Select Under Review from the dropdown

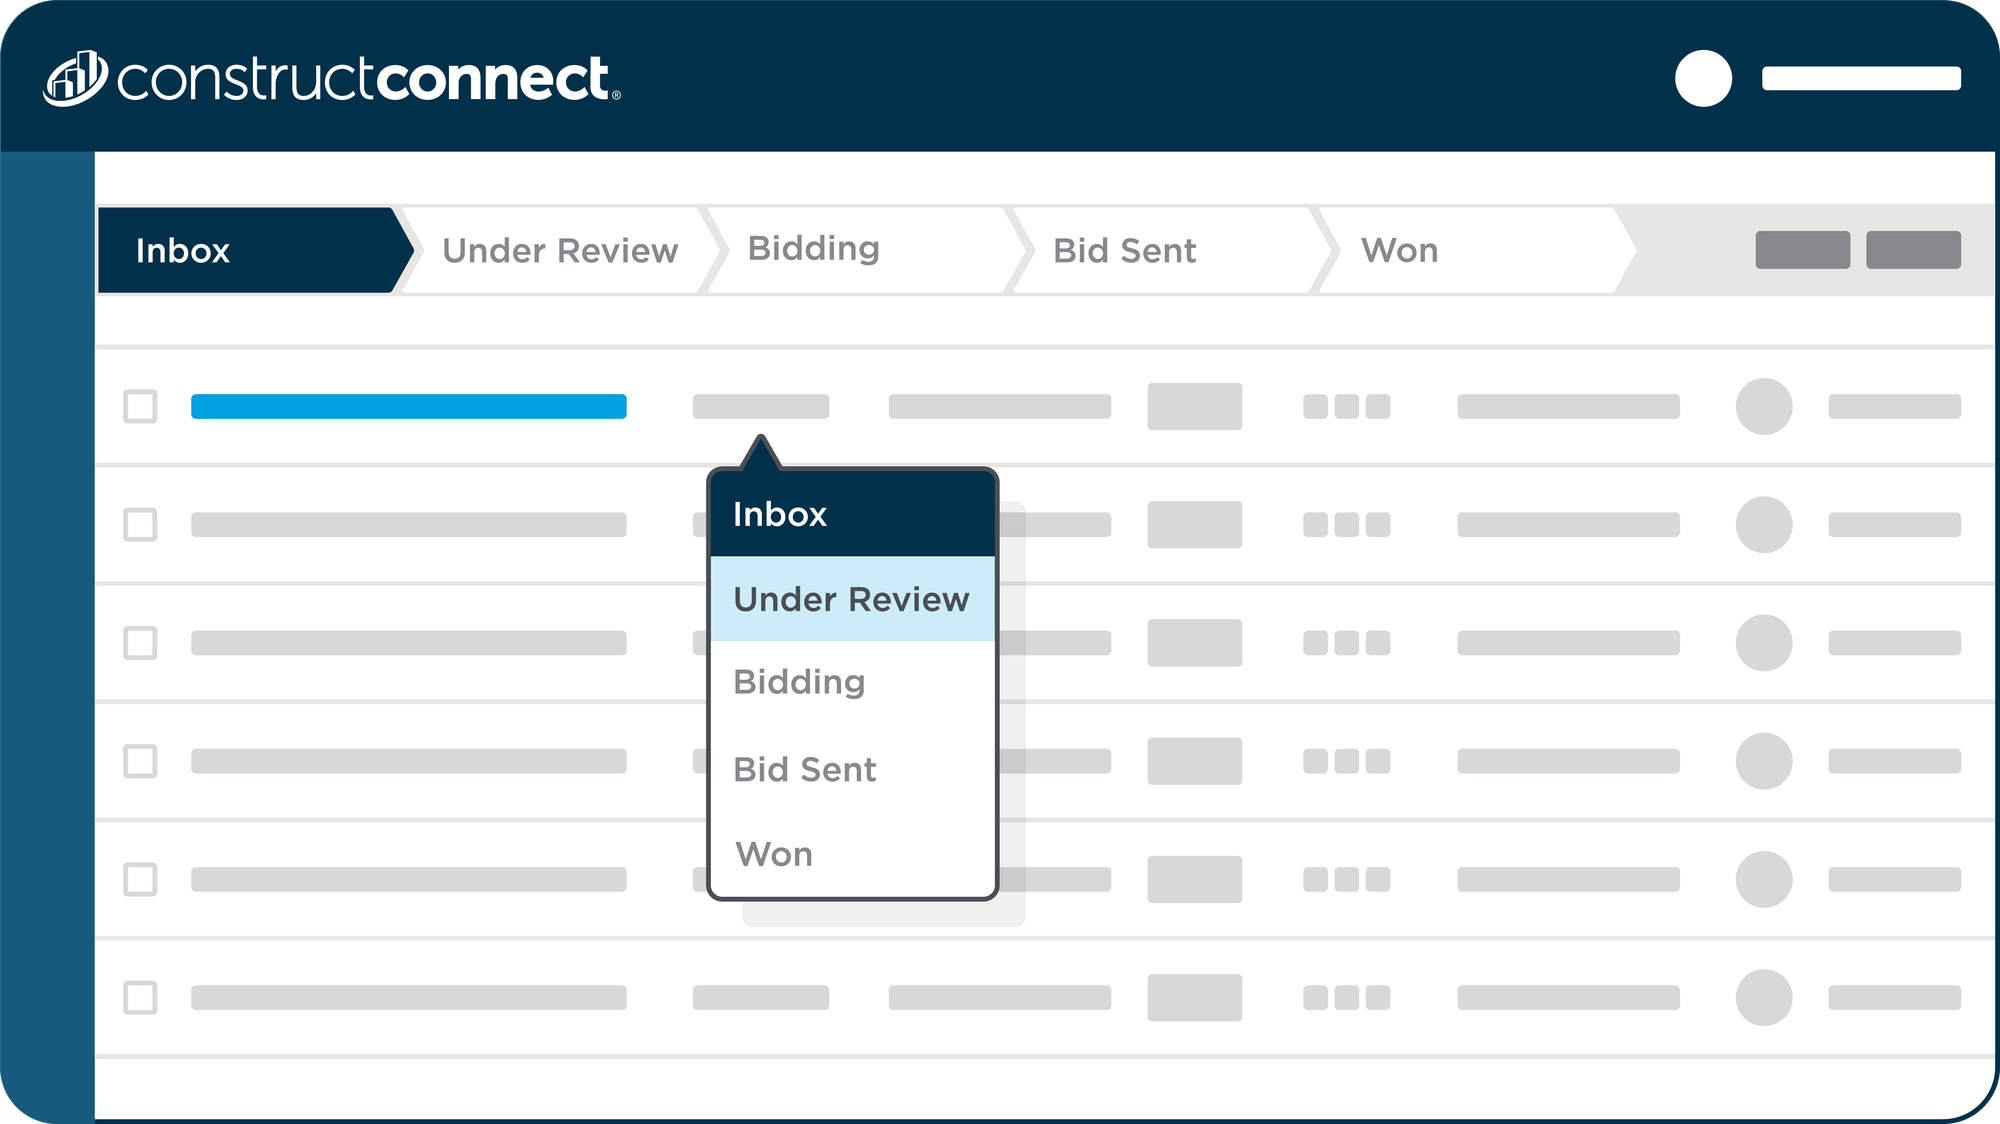tap(849, 599)
